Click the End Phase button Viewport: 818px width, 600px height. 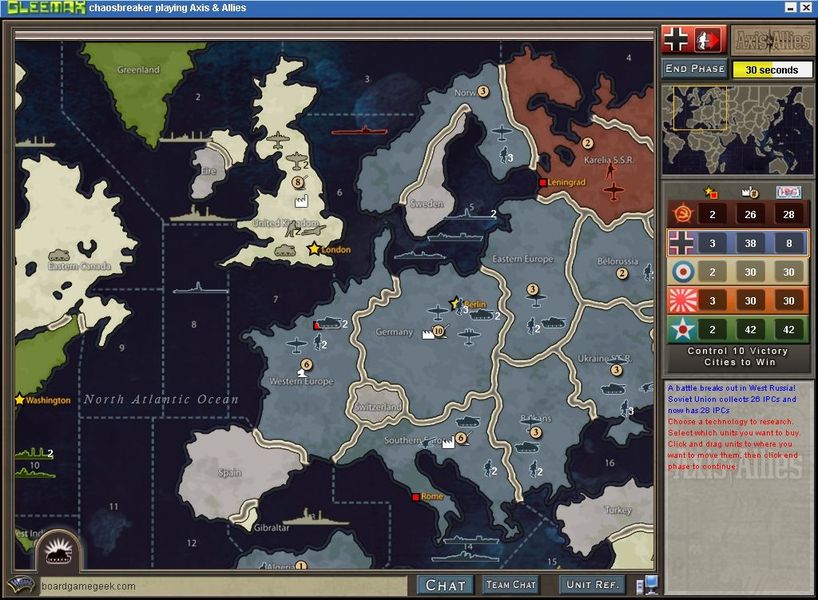[x=694, y=68]
